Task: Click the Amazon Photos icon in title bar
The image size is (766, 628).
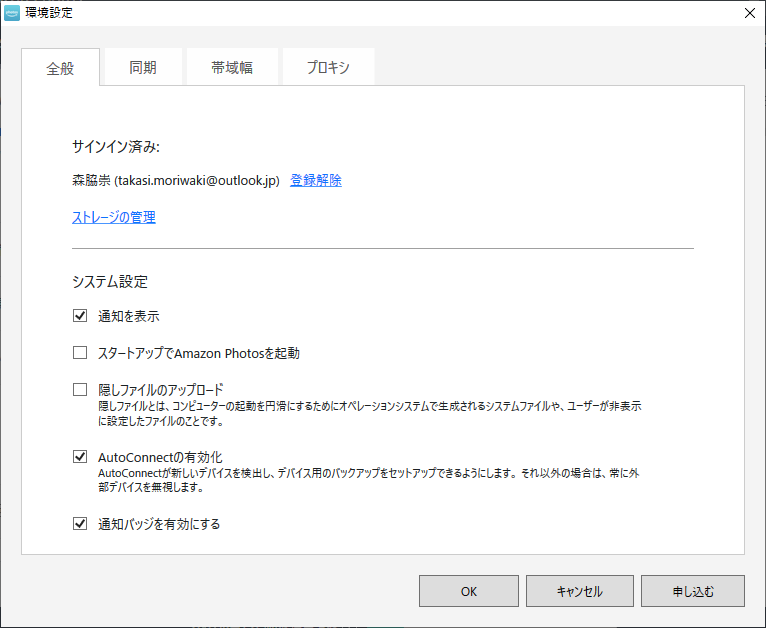Action: (12, 13)
